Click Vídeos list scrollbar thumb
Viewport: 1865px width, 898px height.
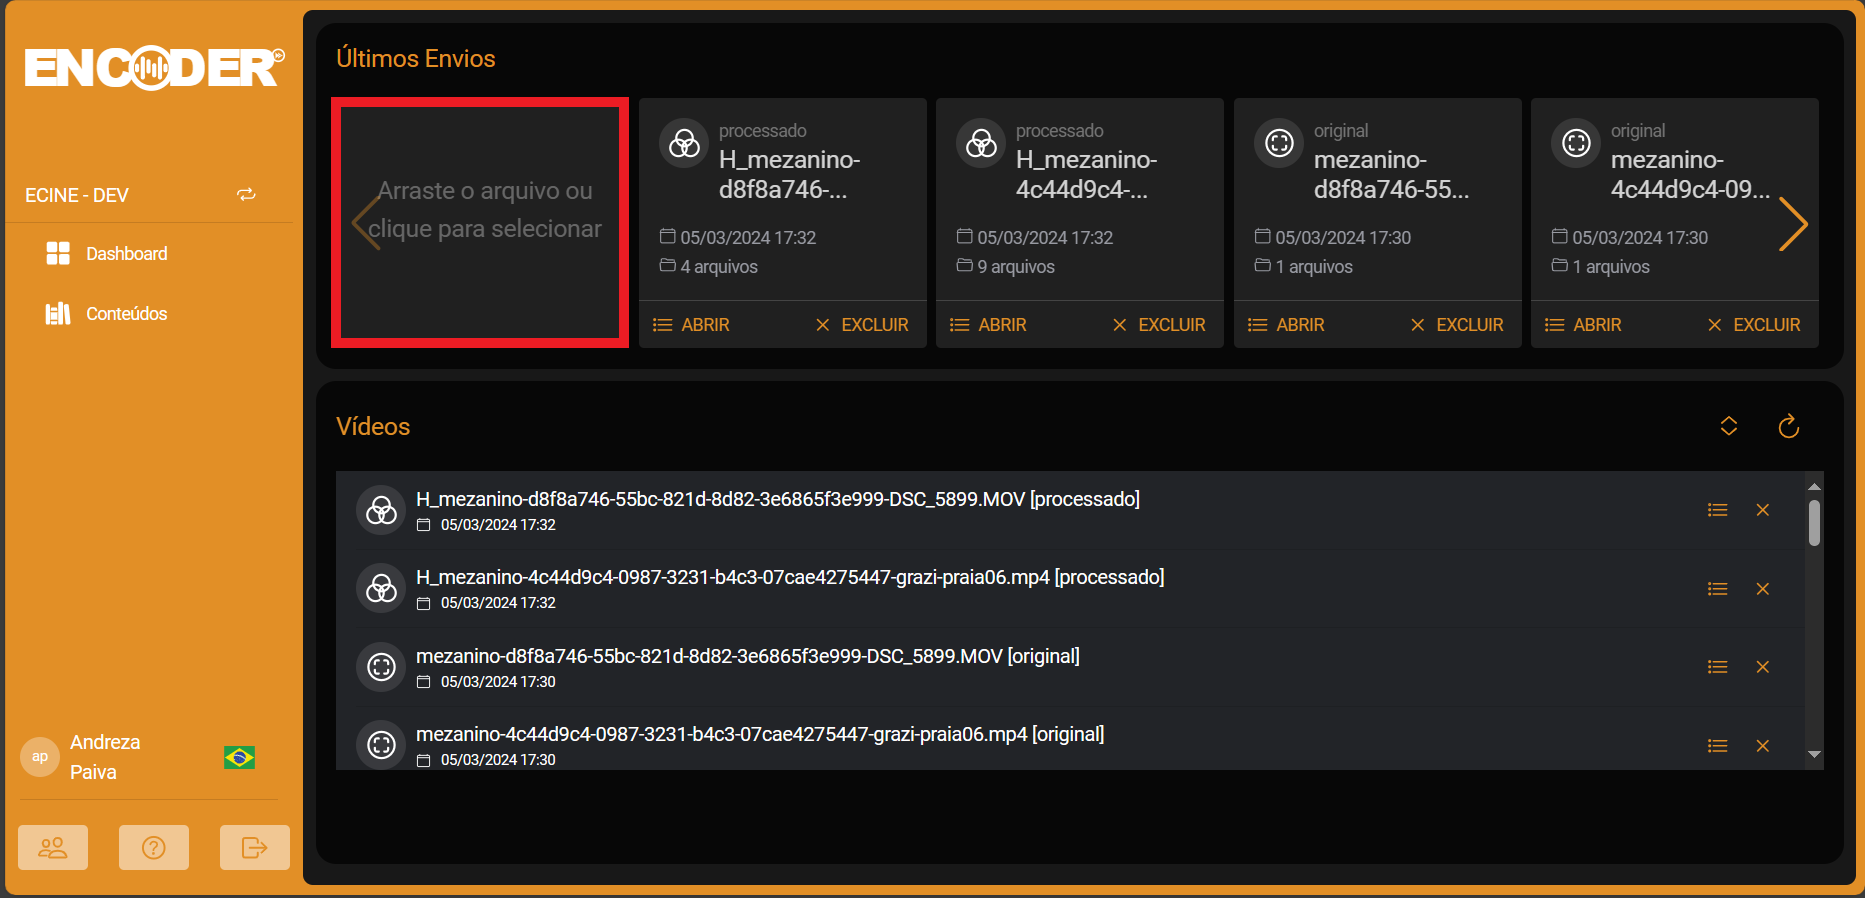(x=1814, y=522)
